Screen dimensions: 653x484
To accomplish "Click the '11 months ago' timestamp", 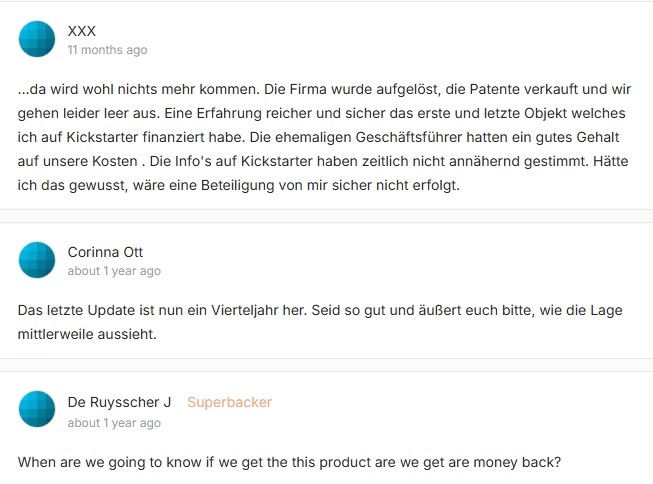I will [x=107, y=49].
